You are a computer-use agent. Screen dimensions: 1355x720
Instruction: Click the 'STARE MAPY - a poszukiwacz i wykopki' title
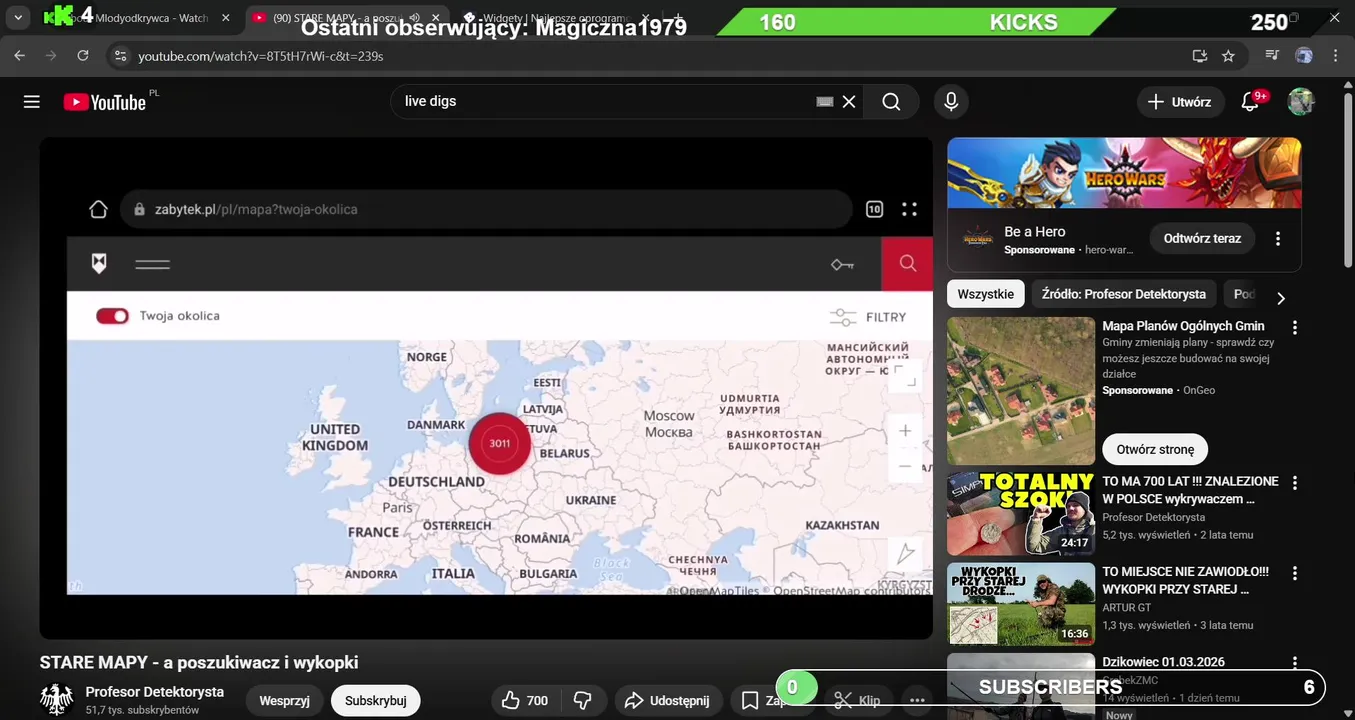(x=199, y=662)
